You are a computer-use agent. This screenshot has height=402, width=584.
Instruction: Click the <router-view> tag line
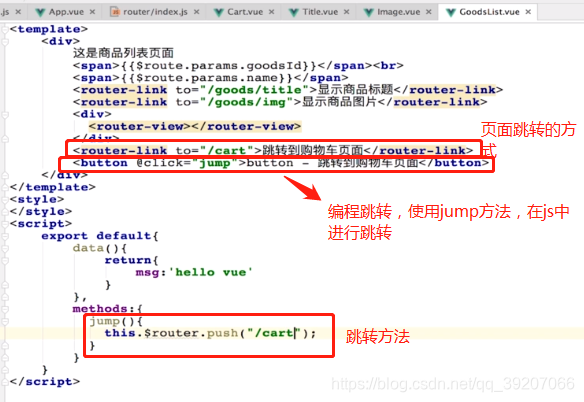(194, 127)
